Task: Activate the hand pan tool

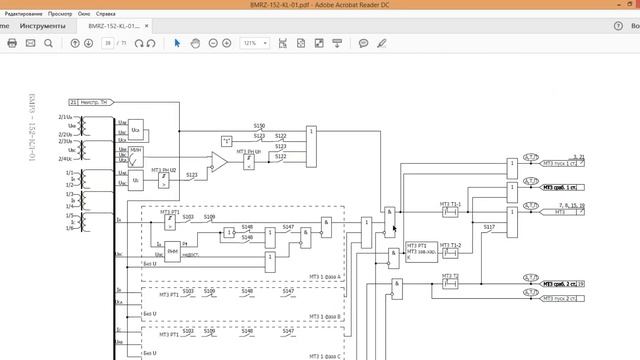Action: coord(196,43)
